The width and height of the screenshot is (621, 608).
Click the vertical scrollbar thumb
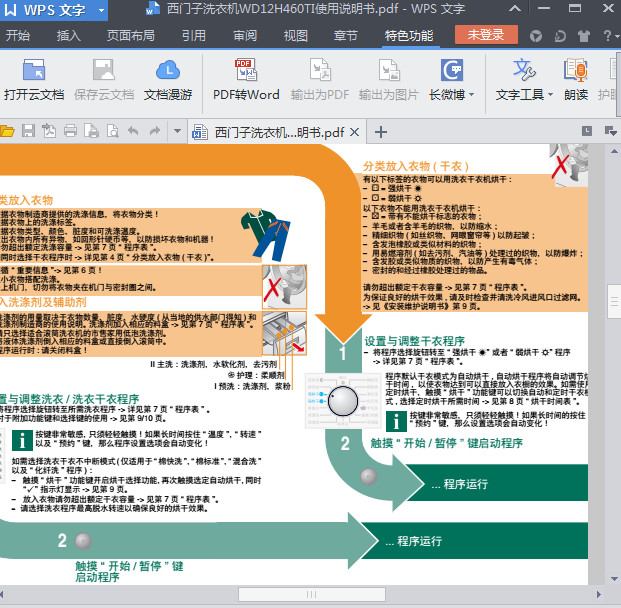614,301
